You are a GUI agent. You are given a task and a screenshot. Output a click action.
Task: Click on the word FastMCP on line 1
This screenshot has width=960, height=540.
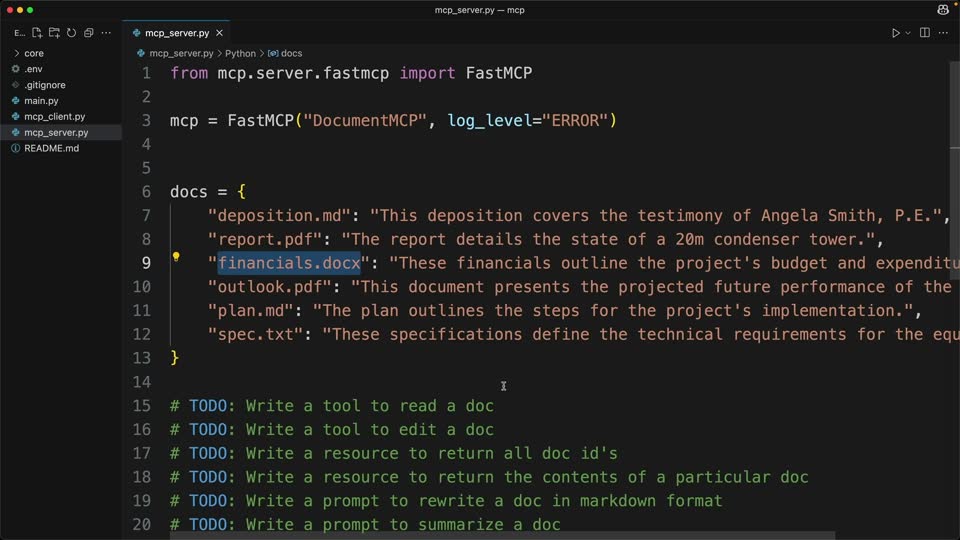tap(498, 73)
